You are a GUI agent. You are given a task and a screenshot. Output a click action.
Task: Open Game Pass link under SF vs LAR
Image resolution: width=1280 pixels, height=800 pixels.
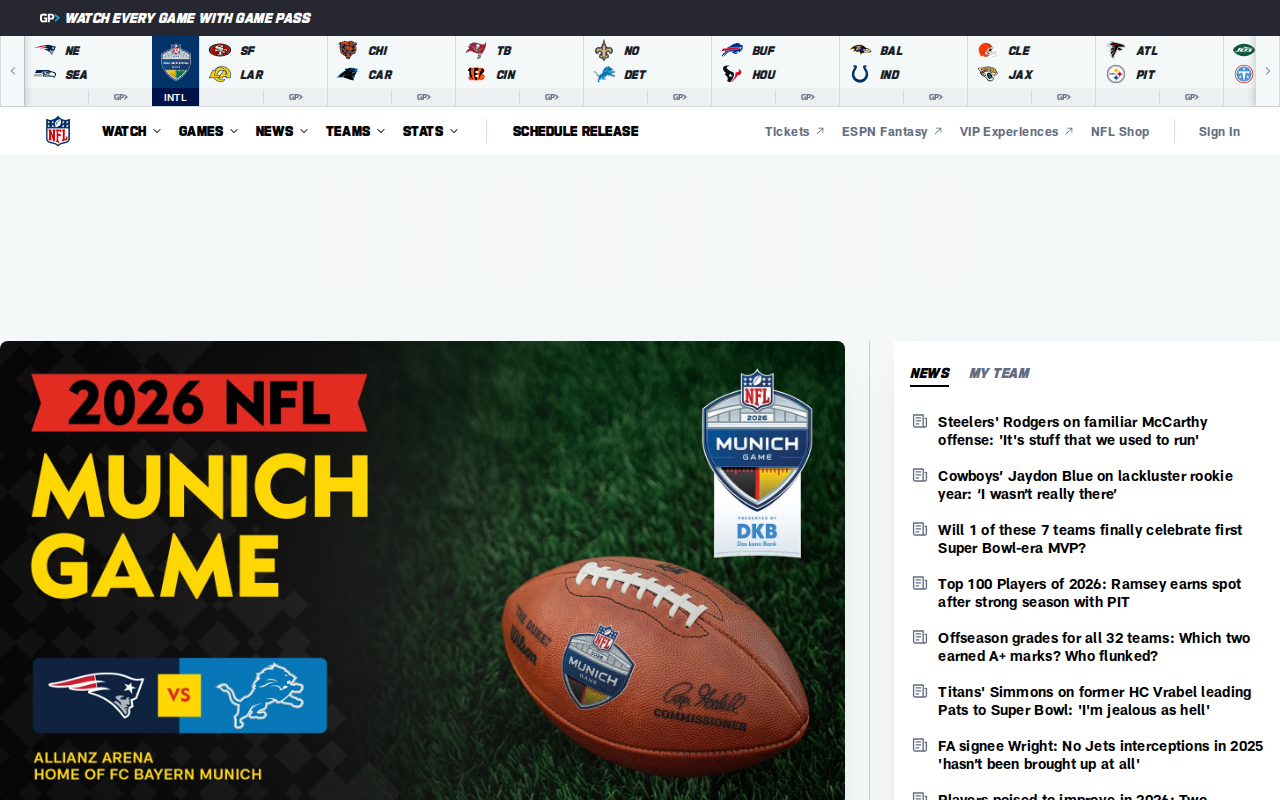(x=295, y=98)
